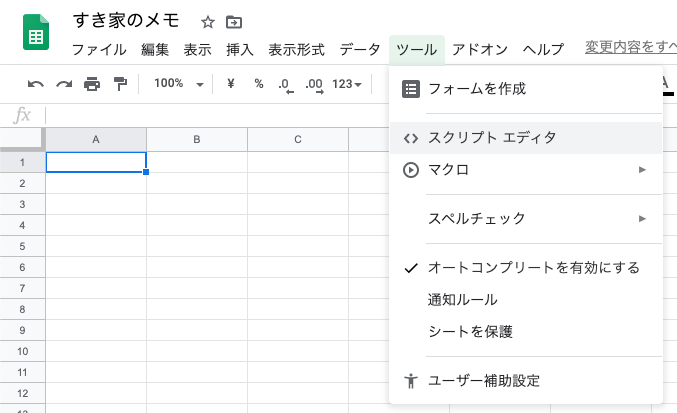Open the 編集 menu
677x413 pixels.
tap(155, 50)
